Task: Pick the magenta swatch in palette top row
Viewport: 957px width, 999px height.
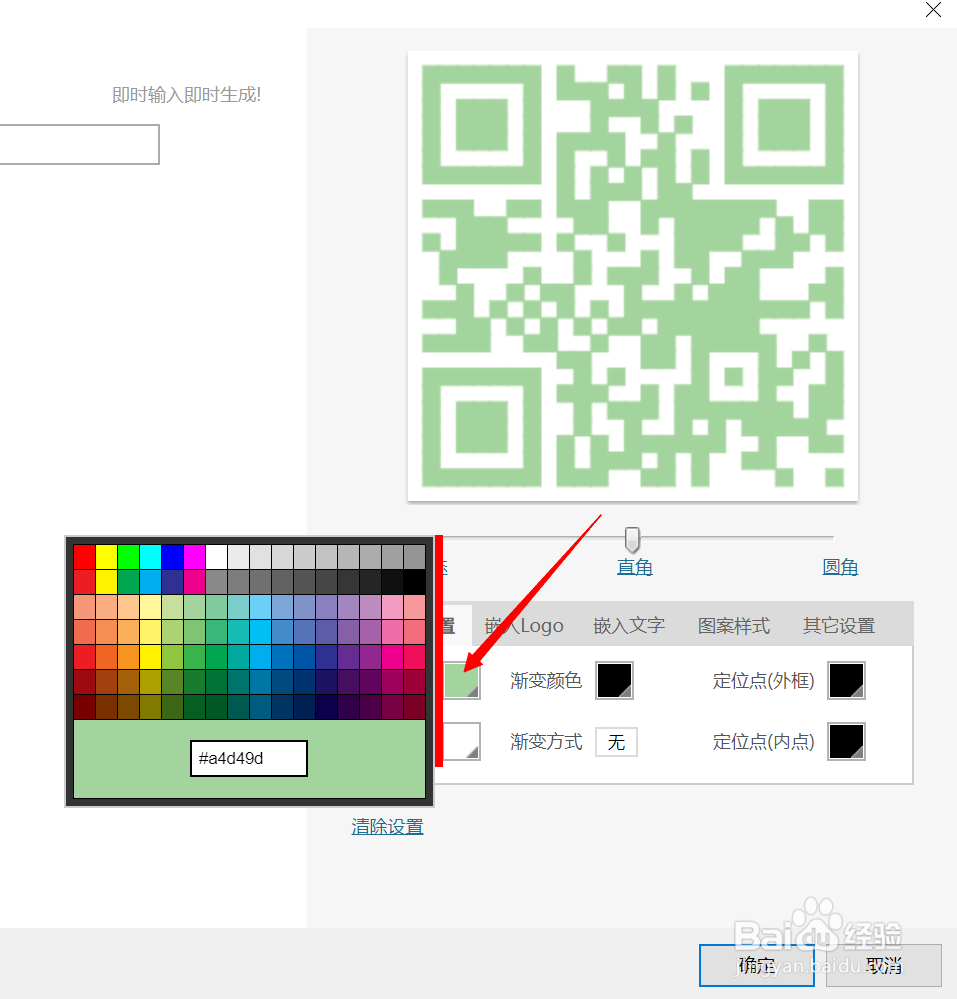Action: coord(194,557)
